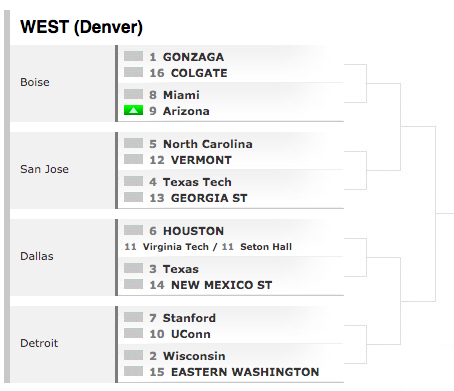Open the New Mexico St team link

click(221, 285)
